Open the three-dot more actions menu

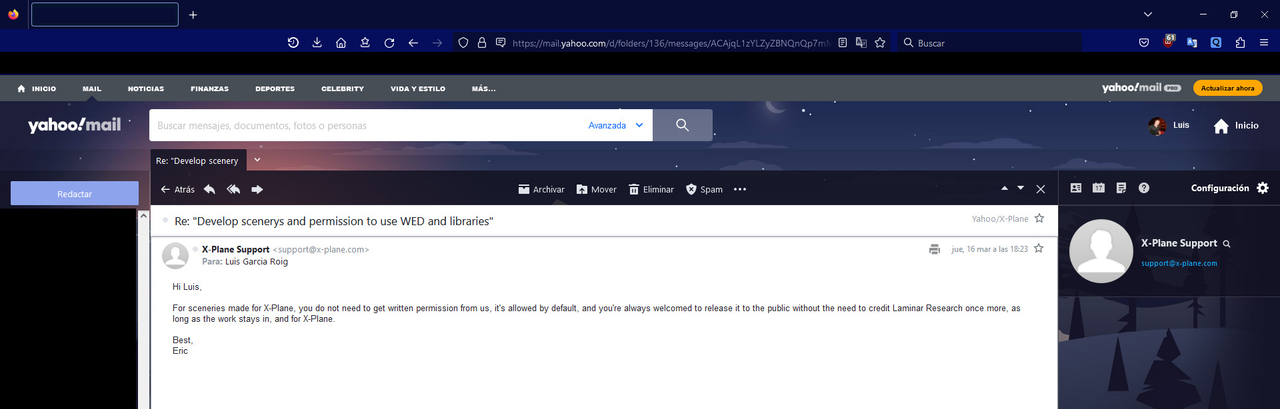(x=740, y=189)
